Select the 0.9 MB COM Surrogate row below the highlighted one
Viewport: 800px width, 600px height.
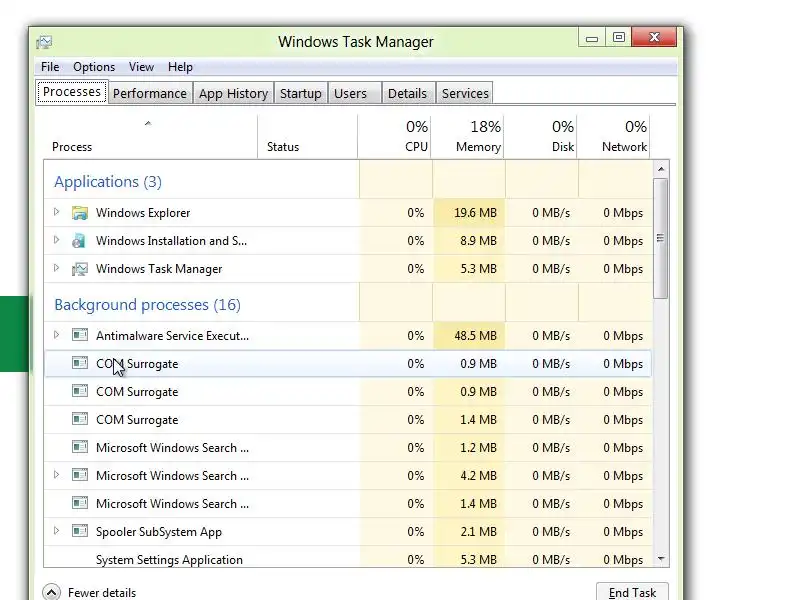pos(347,392)
